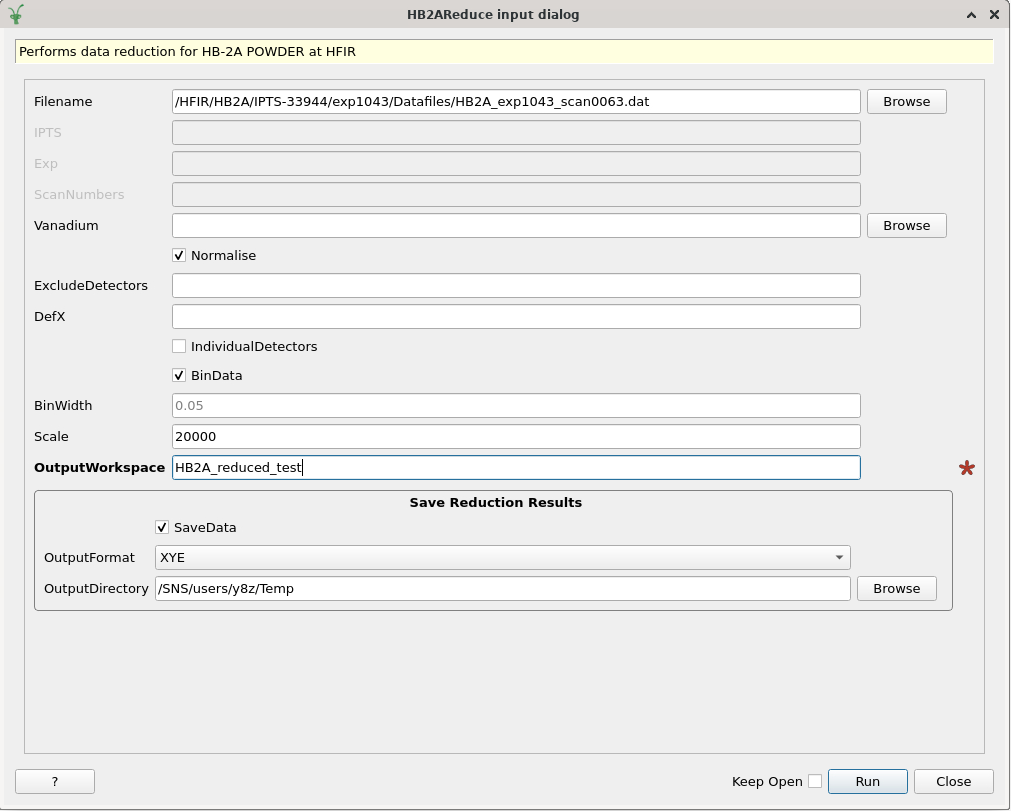The width and height of the screenshot is (1011, 811).
Task: Click the title bar roll-up arrow icon
Action: point(971,15)
